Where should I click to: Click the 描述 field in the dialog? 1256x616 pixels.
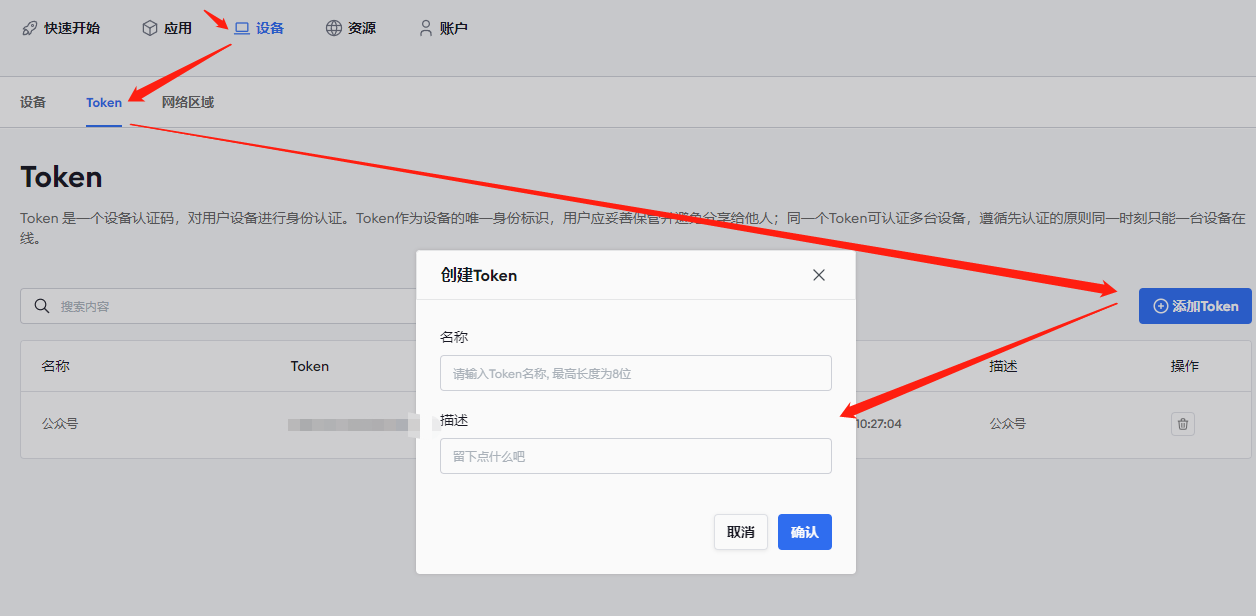[x=635, y=456]
